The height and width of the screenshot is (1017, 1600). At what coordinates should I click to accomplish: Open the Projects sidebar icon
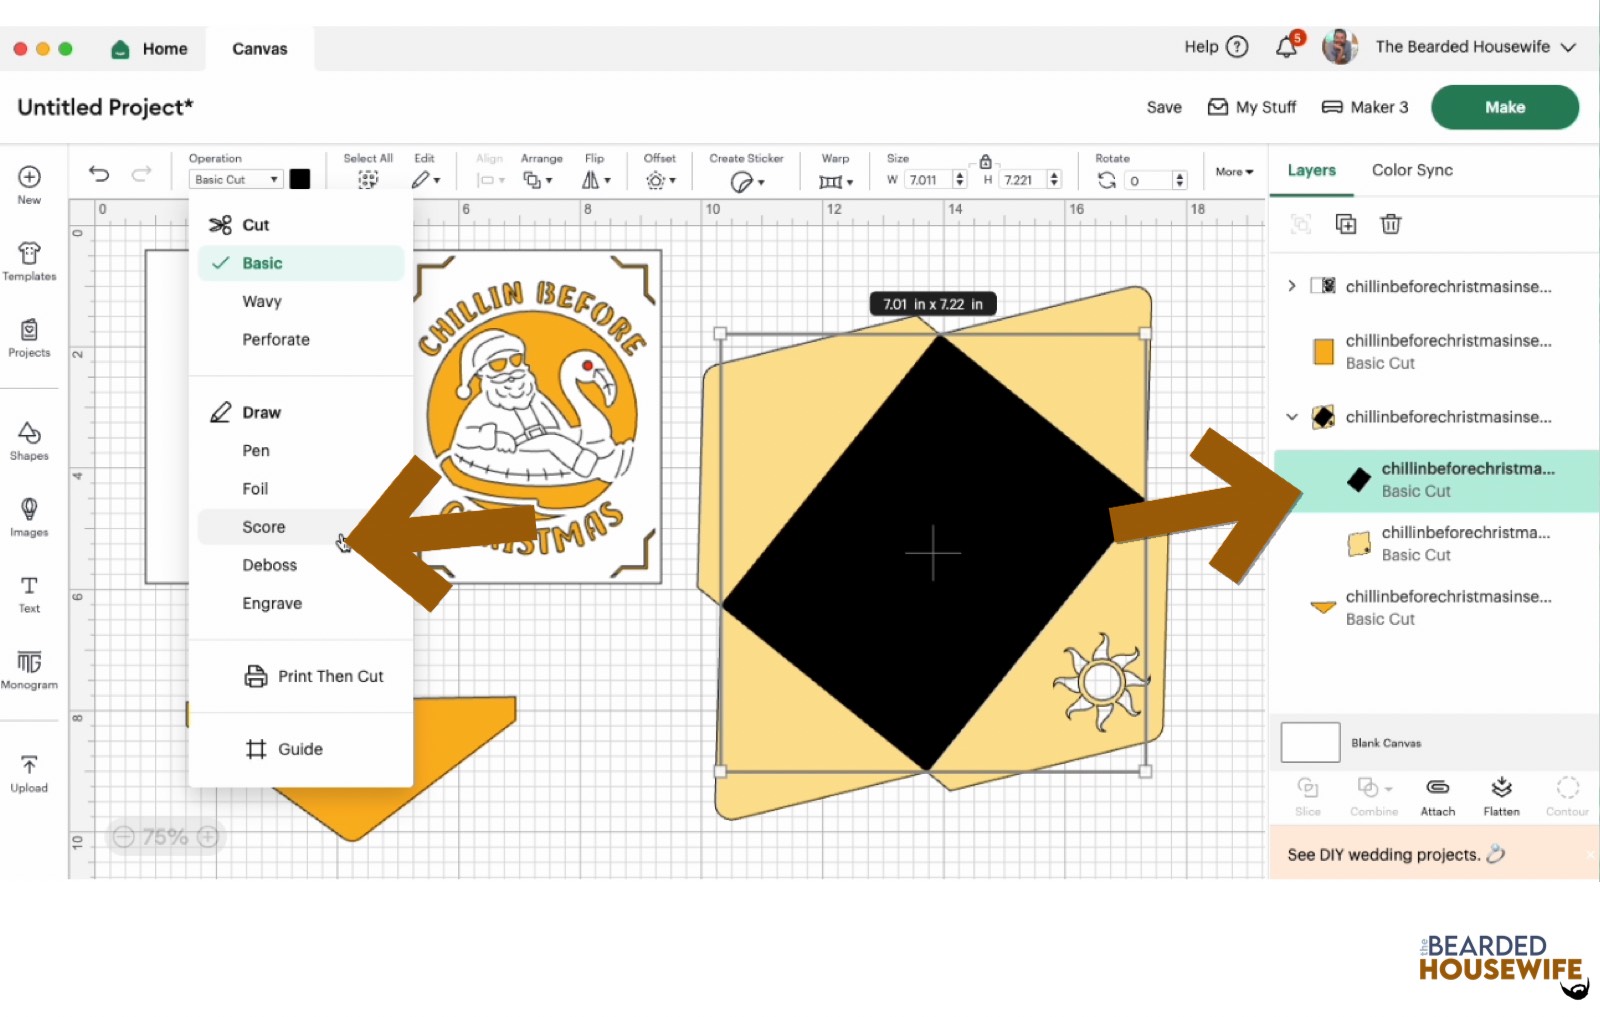[x=29, y=338]
